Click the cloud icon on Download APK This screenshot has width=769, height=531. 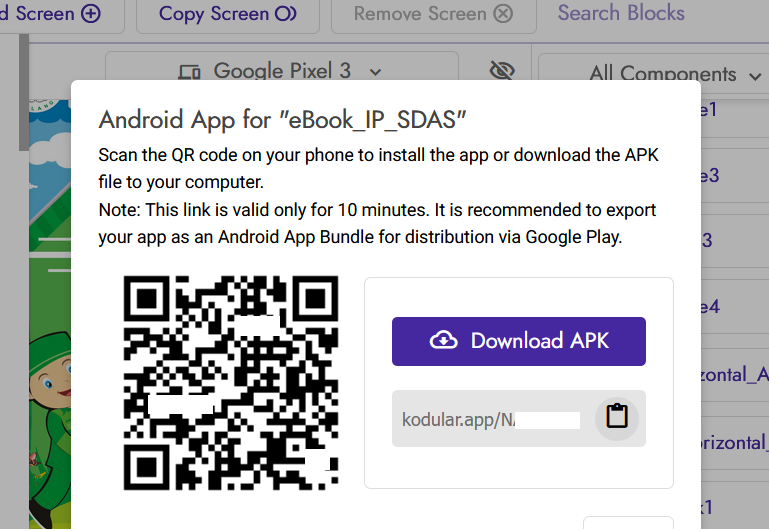pos(443,340)
